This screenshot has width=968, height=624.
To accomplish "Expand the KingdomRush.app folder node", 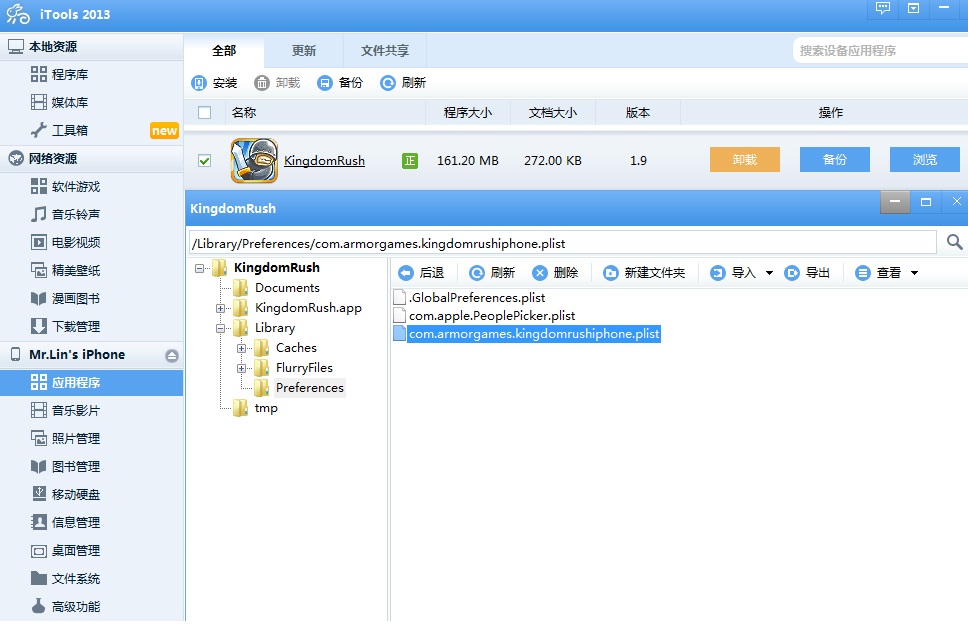I will point(220,308).
